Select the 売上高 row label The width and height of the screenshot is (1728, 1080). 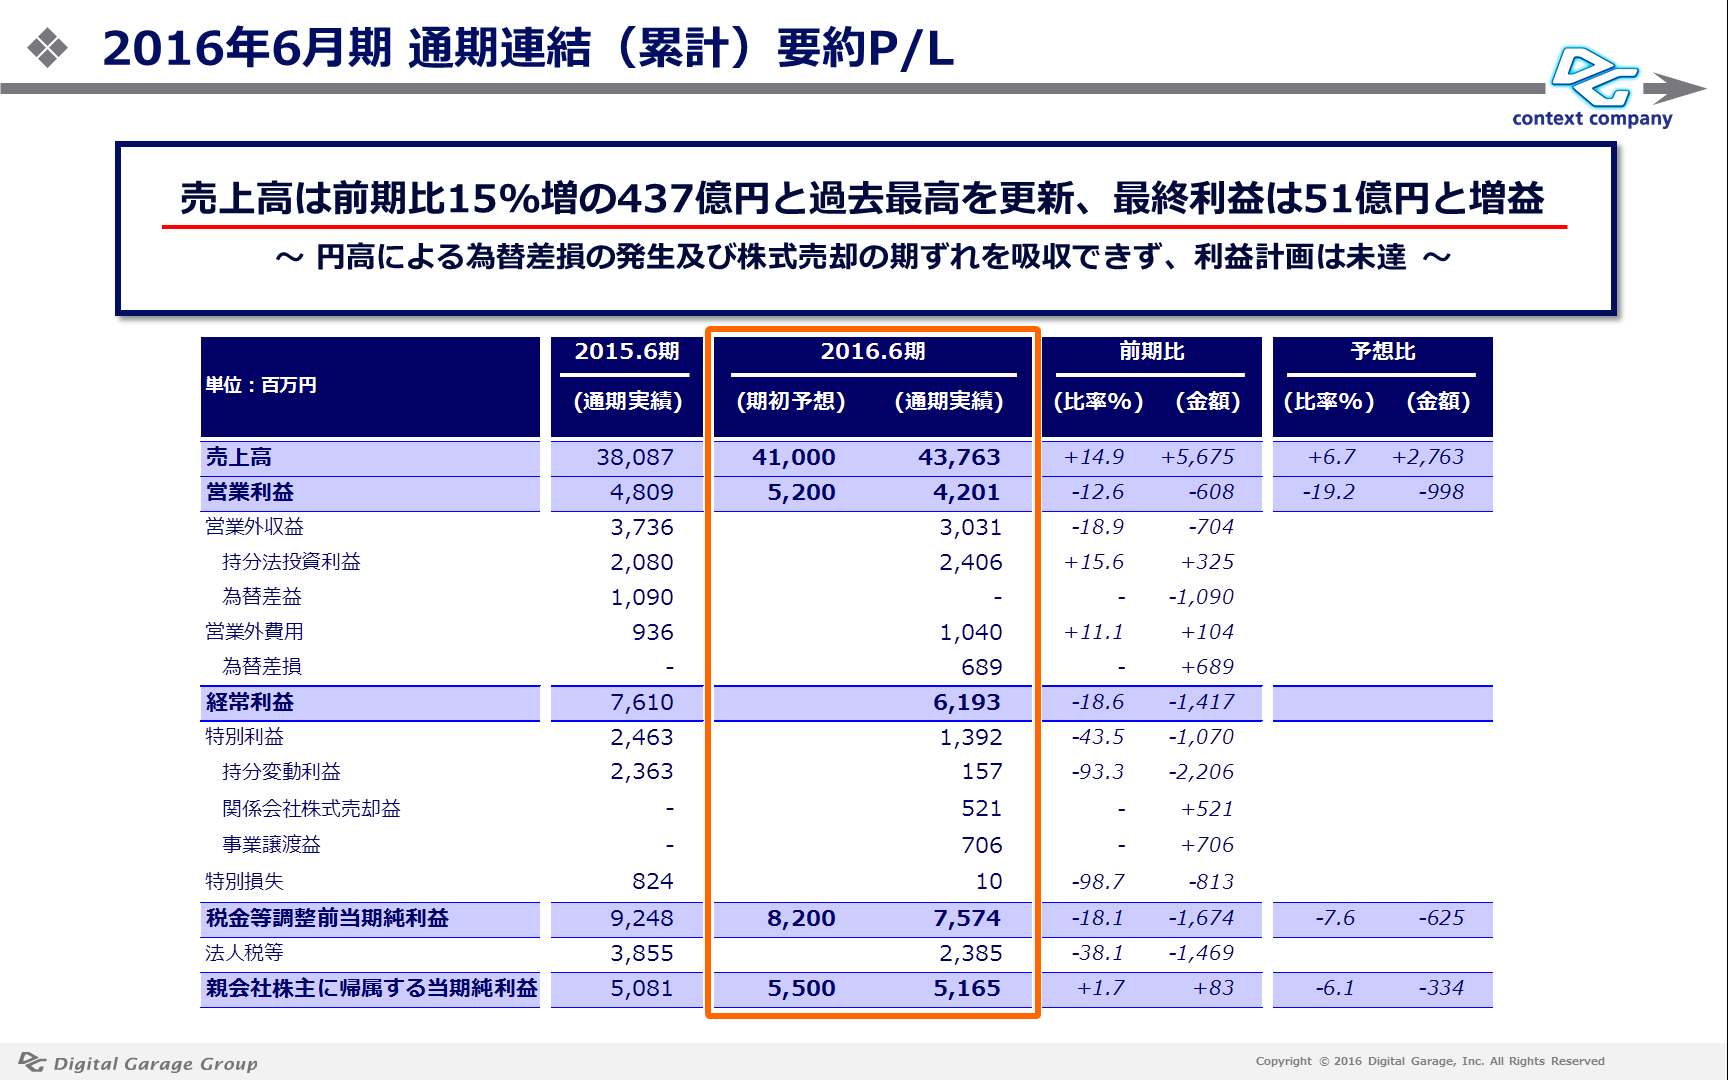pyautogui.click(x=239, y=457)
